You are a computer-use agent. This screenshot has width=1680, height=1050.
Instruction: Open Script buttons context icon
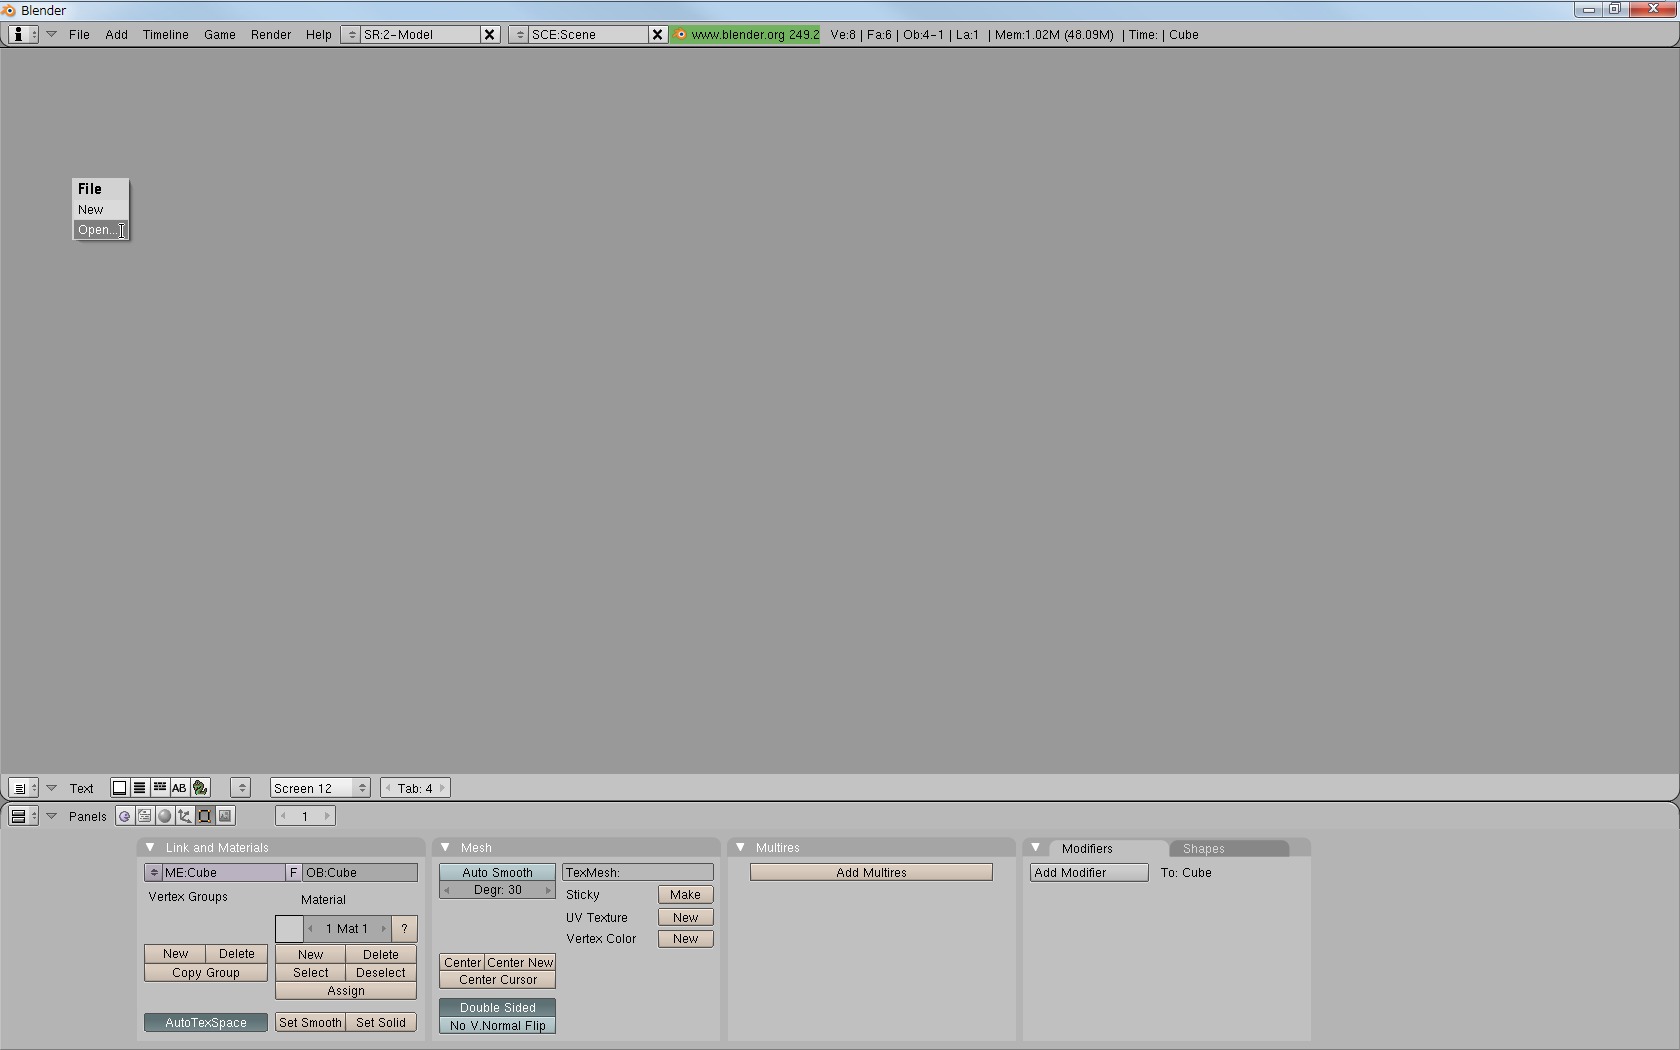coord(144,816)
